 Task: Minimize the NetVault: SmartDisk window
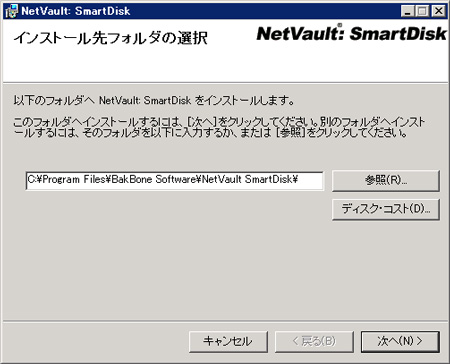(x=407, y=11)
